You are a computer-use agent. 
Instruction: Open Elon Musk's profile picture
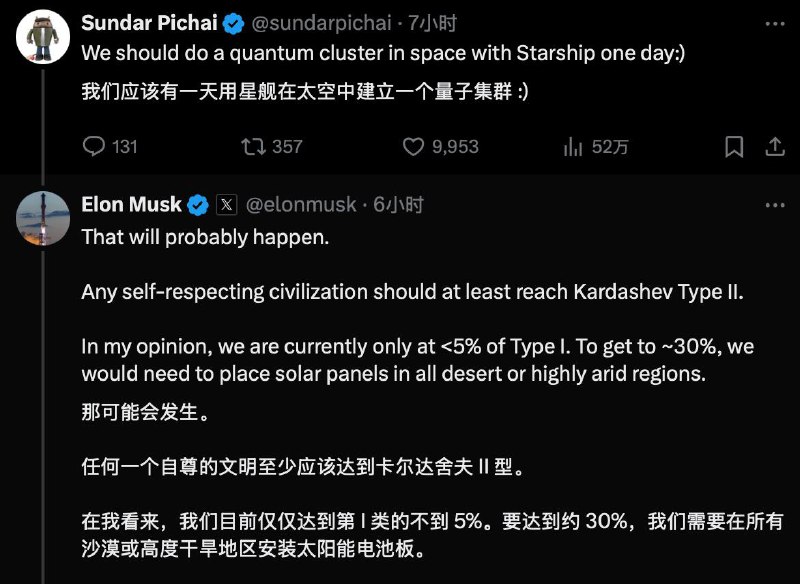coord(43,218)
